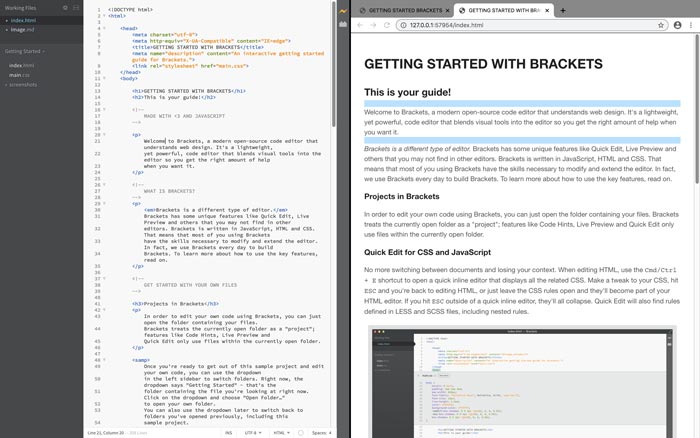Image resolution: width=700 pixels, height=438 pixels.
Task: Collapse the comment fold on line 16
Action: coord(104,109)
